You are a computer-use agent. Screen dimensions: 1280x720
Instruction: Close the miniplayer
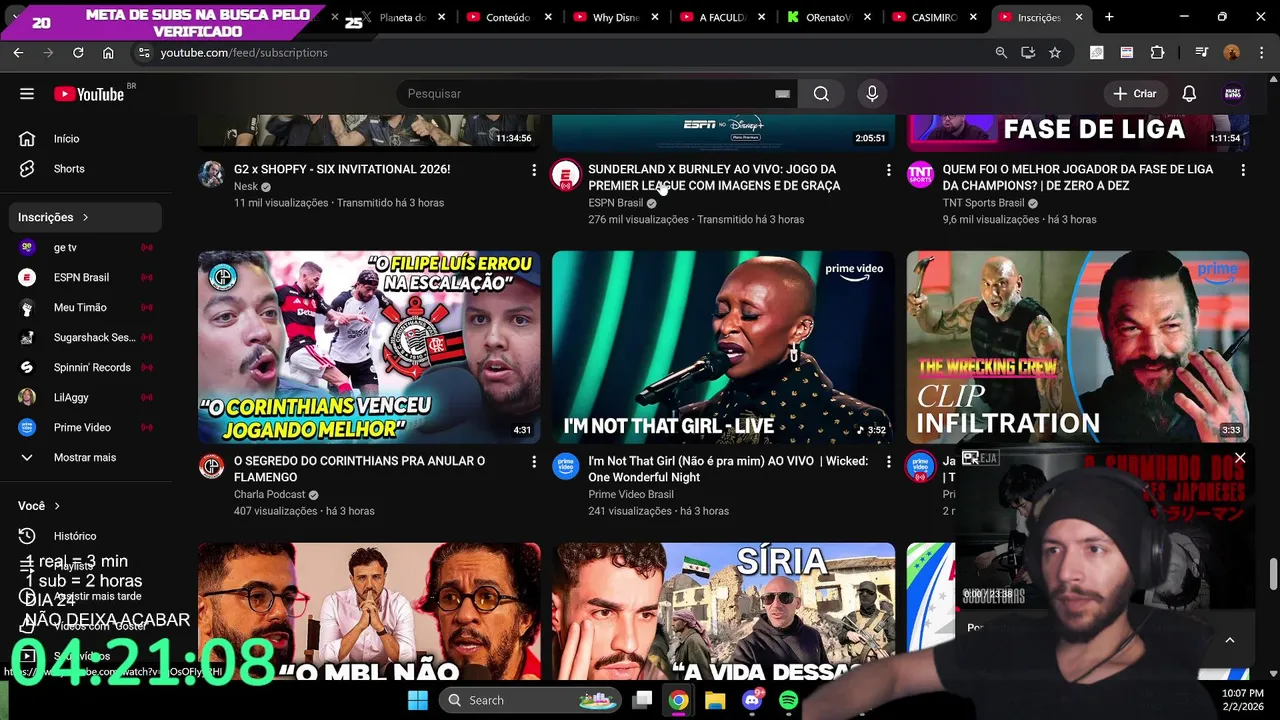(x=1240, y=458)
